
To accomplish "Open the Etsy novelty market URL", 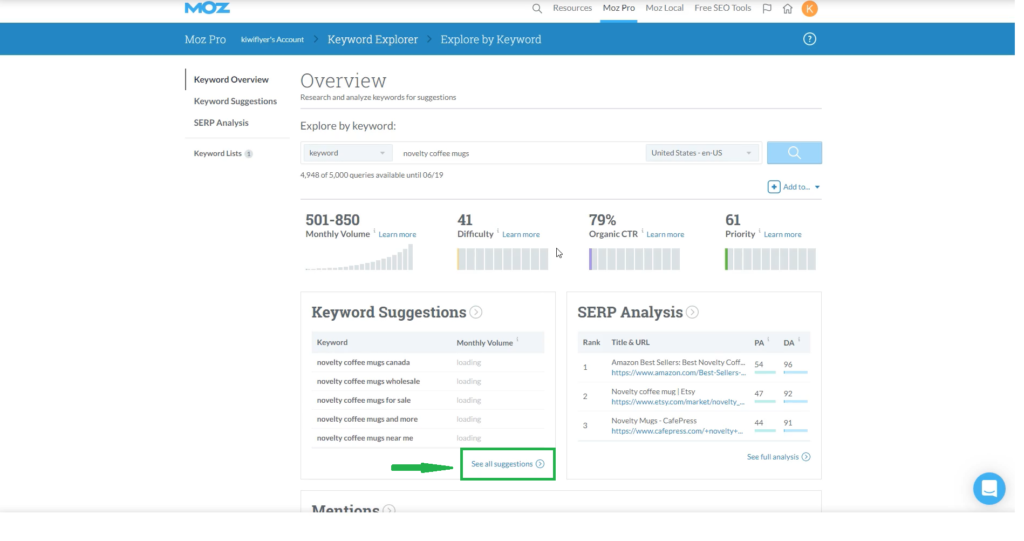I will coord(677,402).
